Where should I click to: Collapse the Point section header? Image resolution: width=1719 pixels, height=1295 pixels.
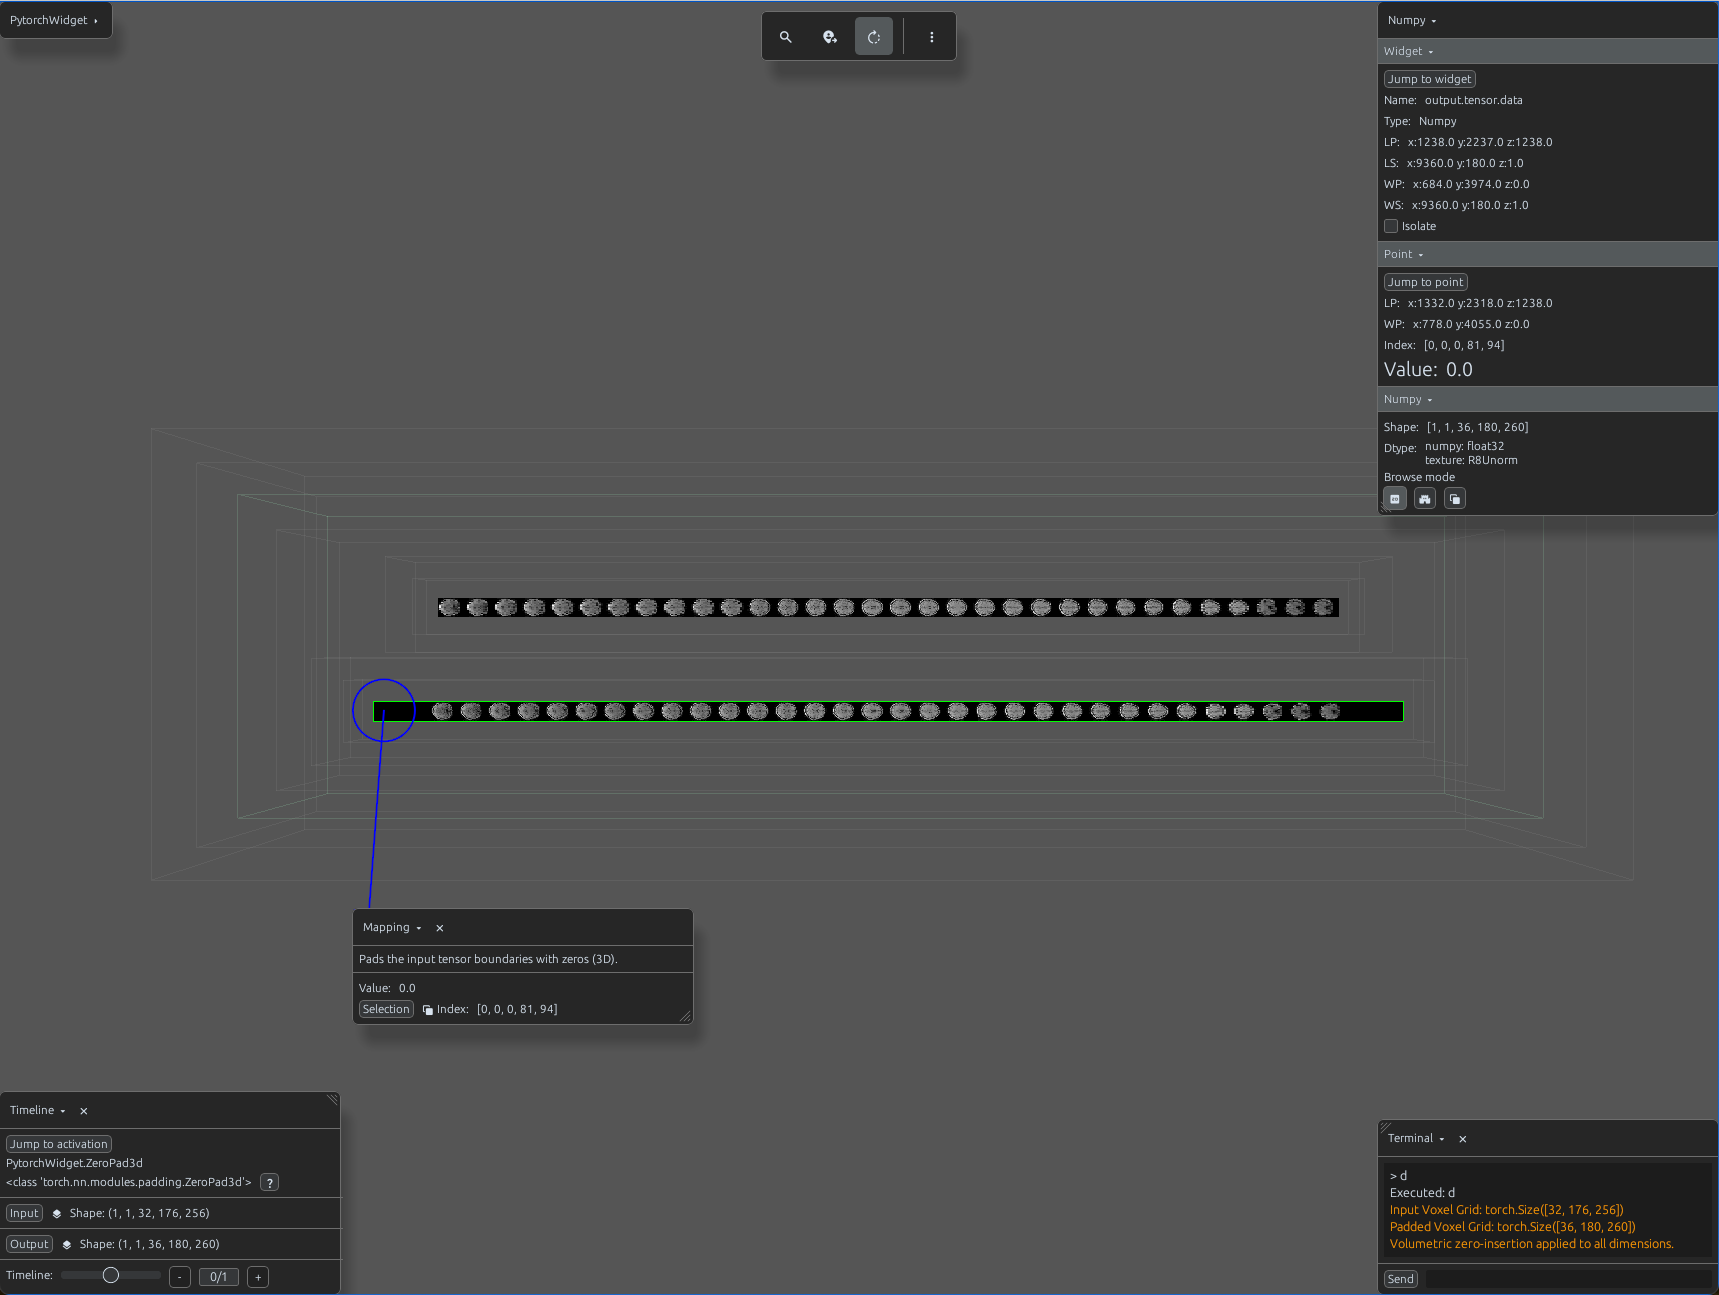click(1547, 254)
